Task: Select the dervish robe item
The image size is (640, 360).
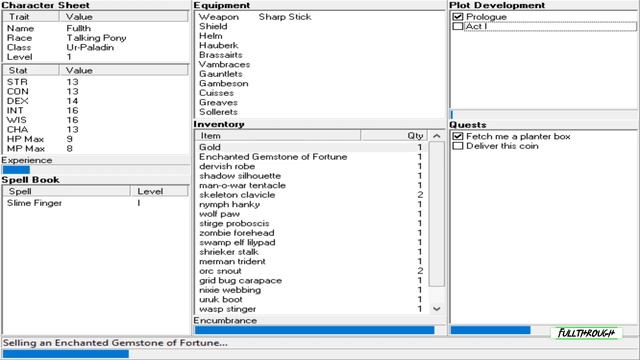Action: [x=311, y=166]
